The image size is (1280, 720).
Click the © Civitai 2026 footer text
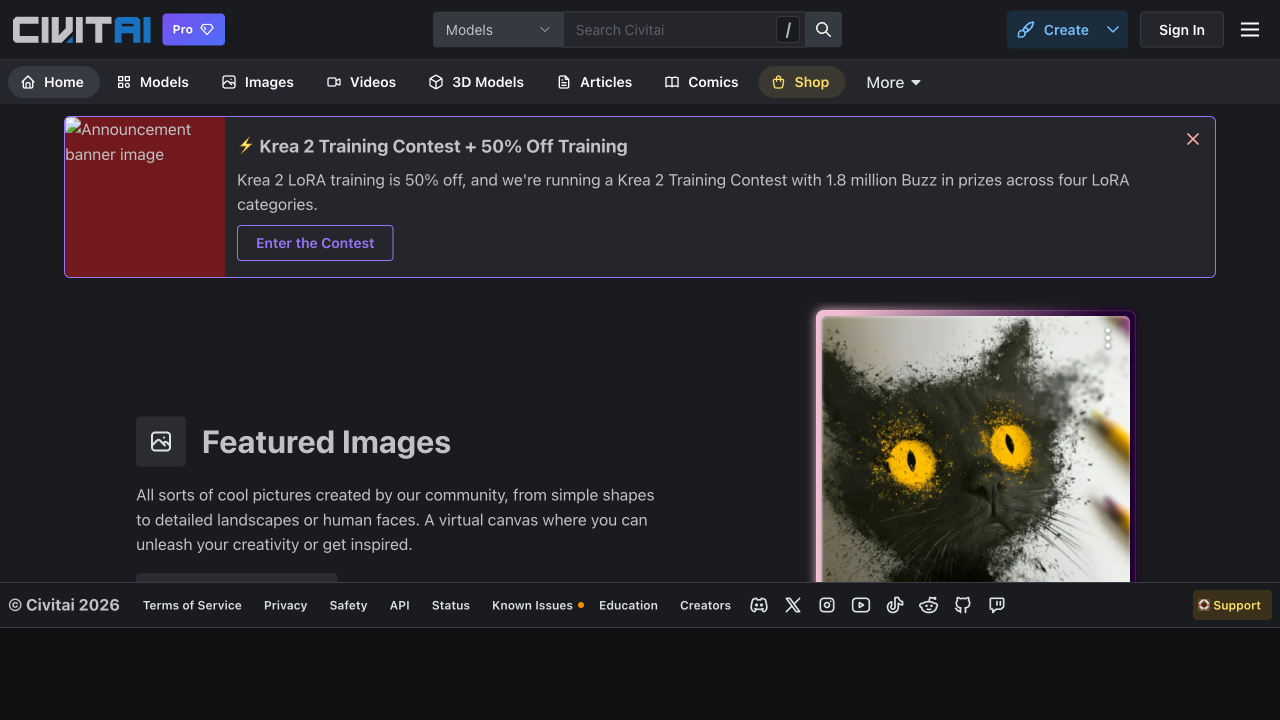point(64,605)
